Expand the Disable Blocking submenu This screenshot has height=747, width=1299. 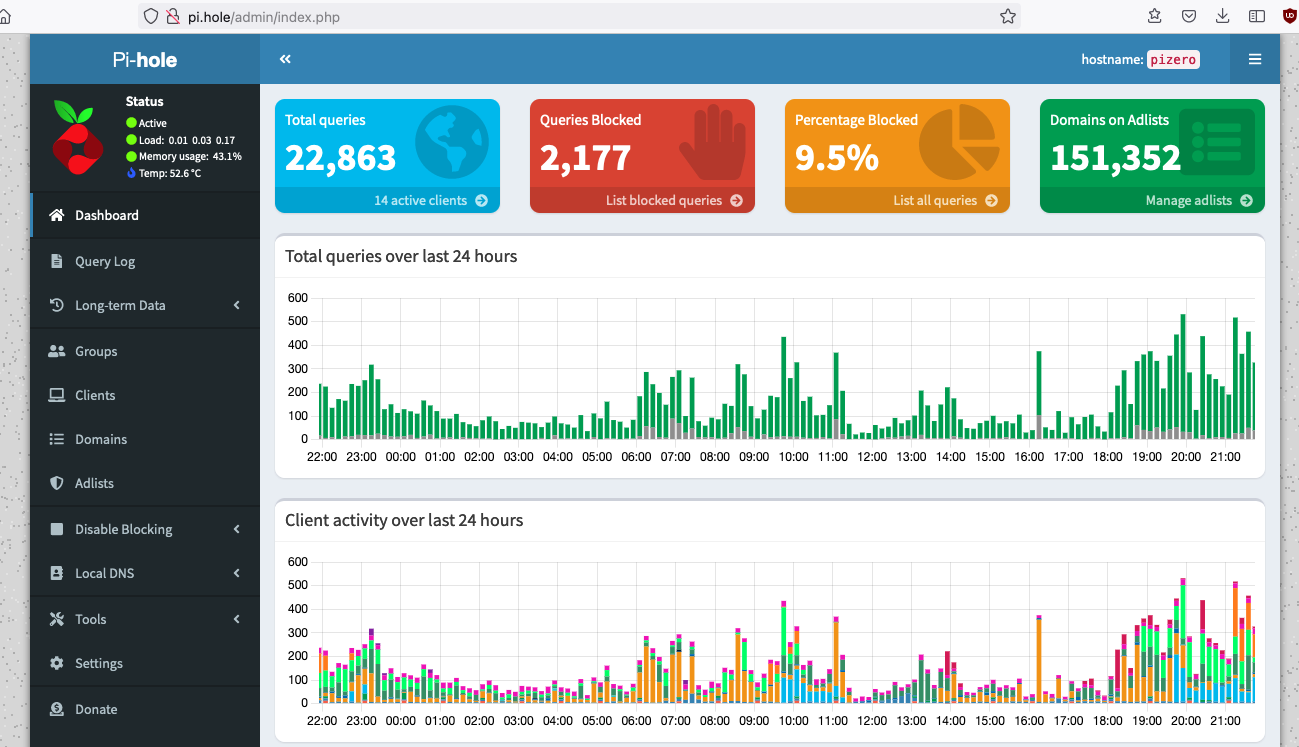tap(144, 529)
